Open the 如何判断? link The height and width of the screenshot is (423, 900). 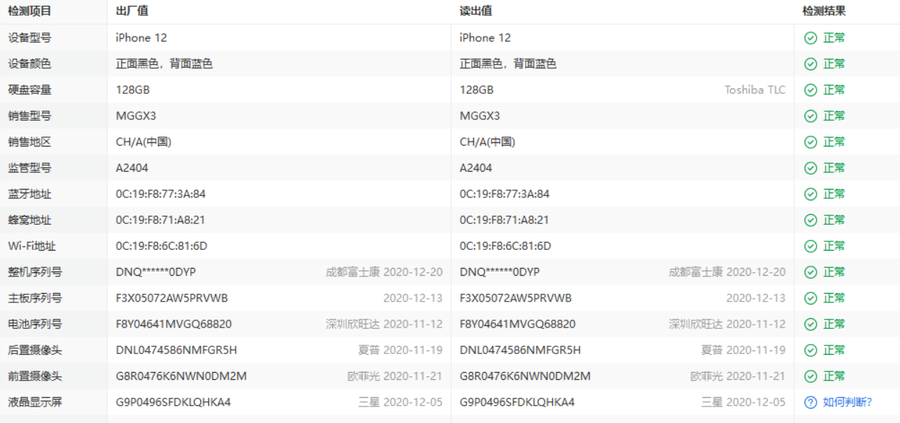(x=847, y=402)
